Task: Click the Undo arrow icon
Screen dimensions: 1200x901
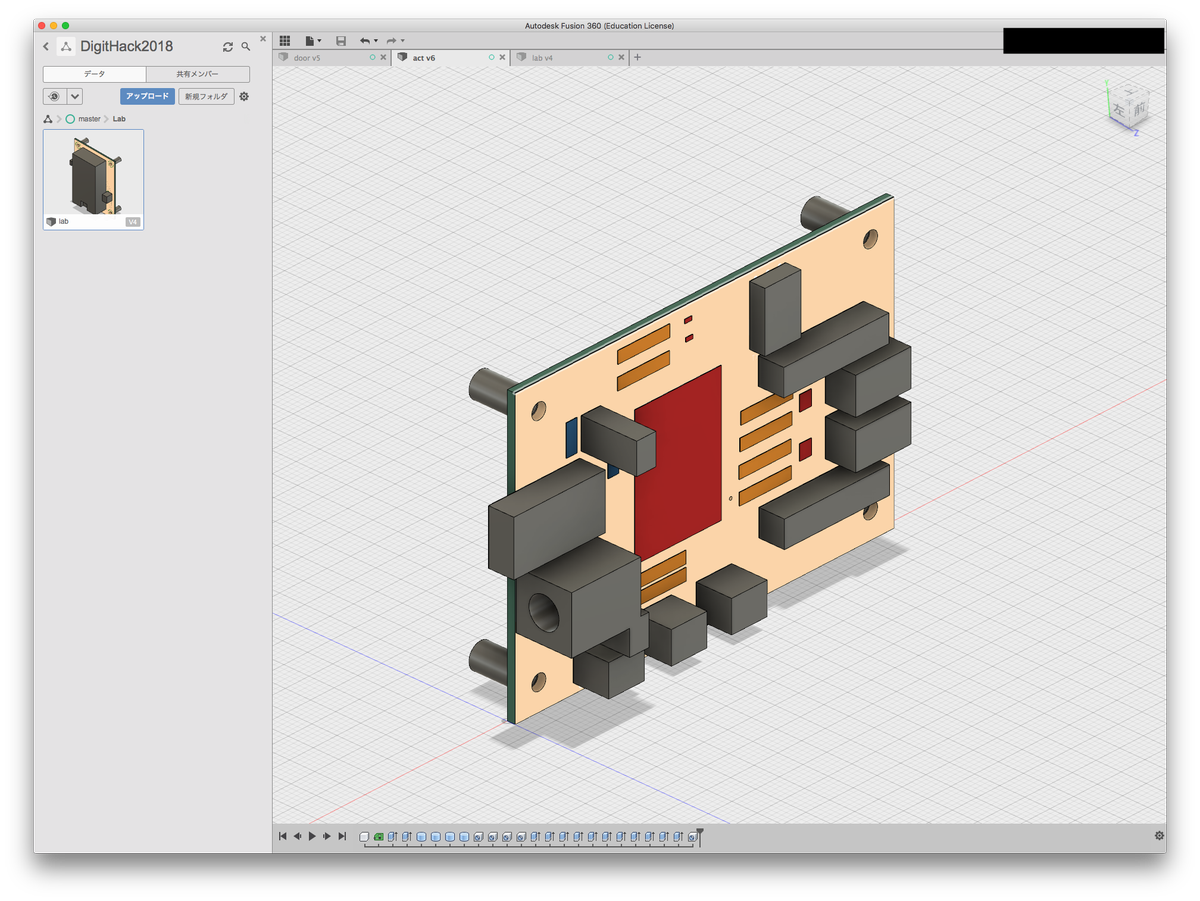Action: pos(366,40)
